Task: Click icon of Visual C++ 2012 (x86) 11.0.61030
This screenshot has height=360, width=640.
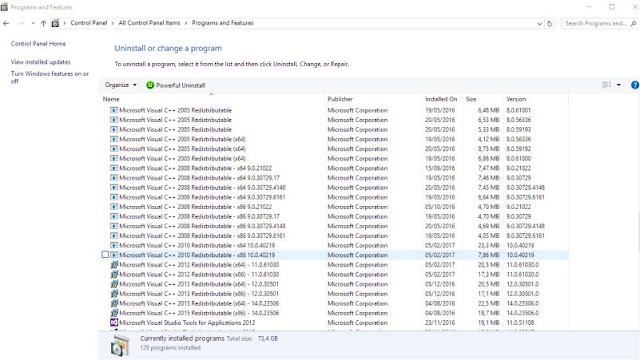Action: click(114, 274)
